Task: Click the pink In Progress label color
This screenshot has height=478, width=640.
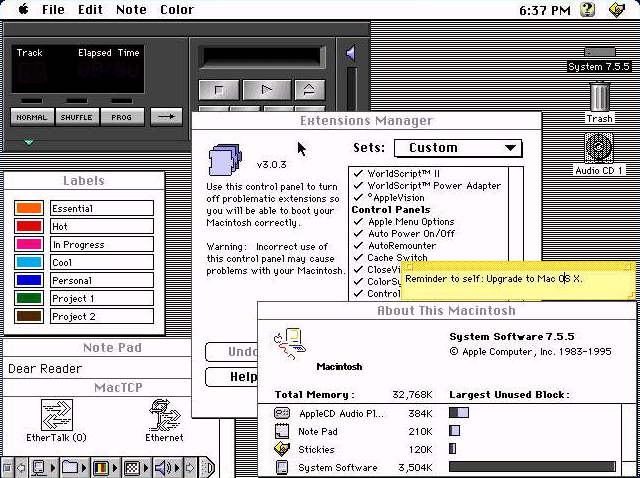Action: (29, 244)
